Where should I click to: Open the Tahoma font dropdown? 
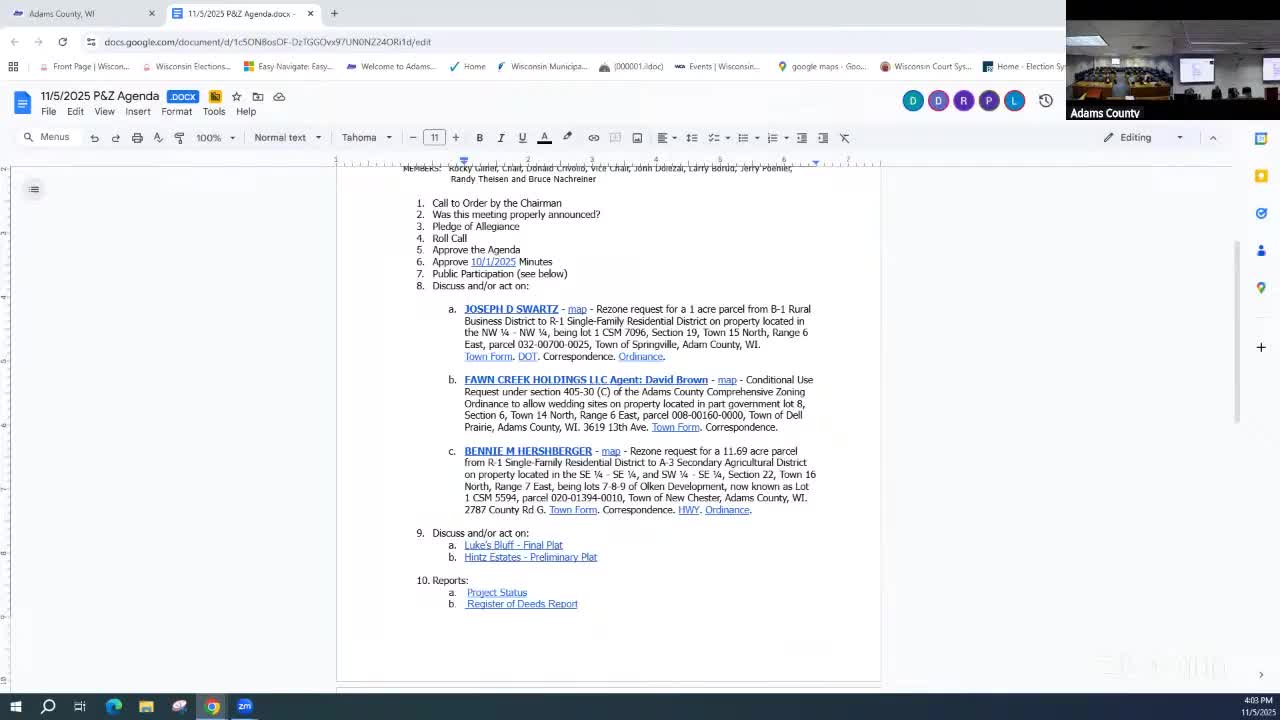click(366, 138)
